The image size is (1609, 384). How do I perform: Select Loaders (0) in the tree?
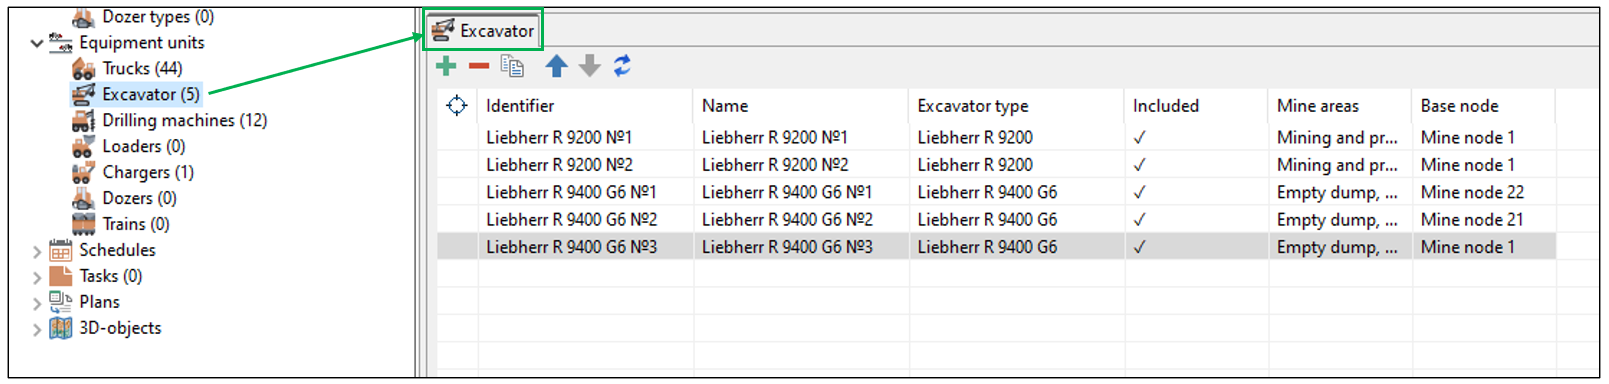(143, 147)
